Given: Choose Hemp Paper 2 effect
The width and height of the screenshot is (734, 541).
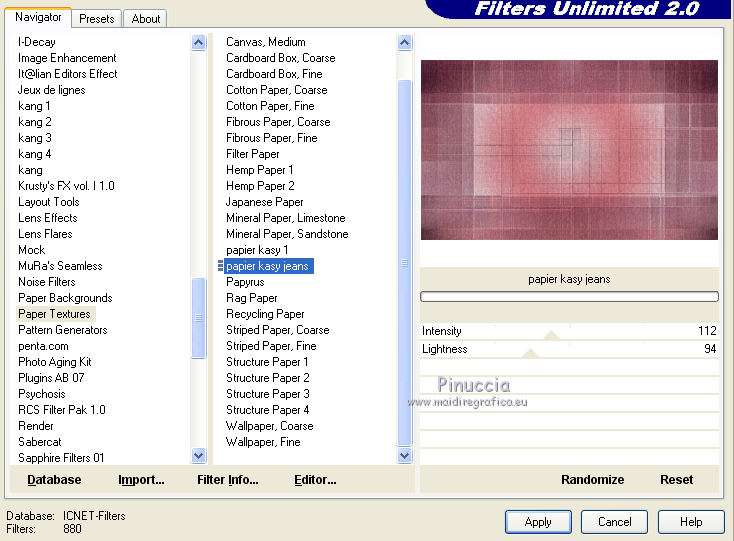Looking at the screenshot, I should click(x=260, y=186).
